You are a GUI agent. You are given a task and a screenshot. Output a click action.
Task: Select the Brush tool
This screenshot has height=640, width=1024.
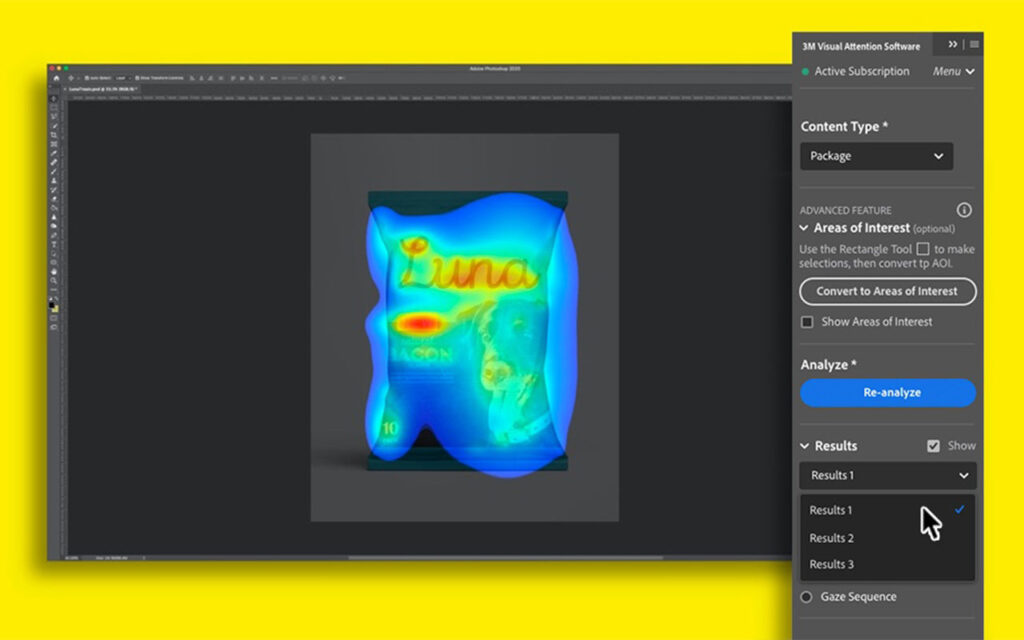pos(54,171)
